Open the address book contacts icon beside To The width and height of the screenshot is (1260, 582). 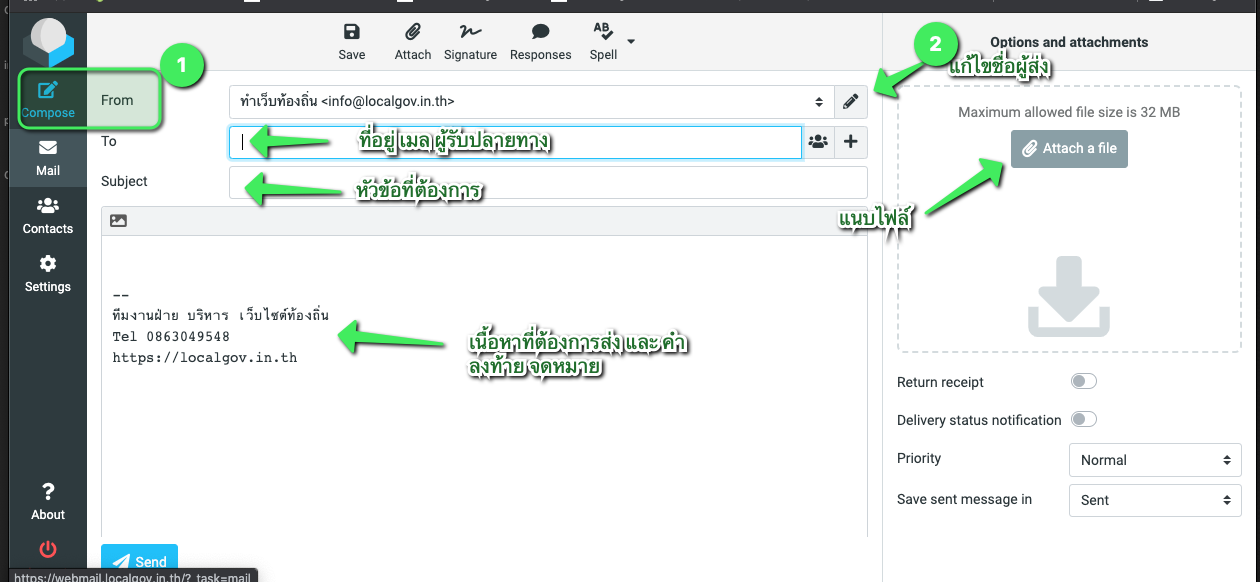[x=818, y=142]
